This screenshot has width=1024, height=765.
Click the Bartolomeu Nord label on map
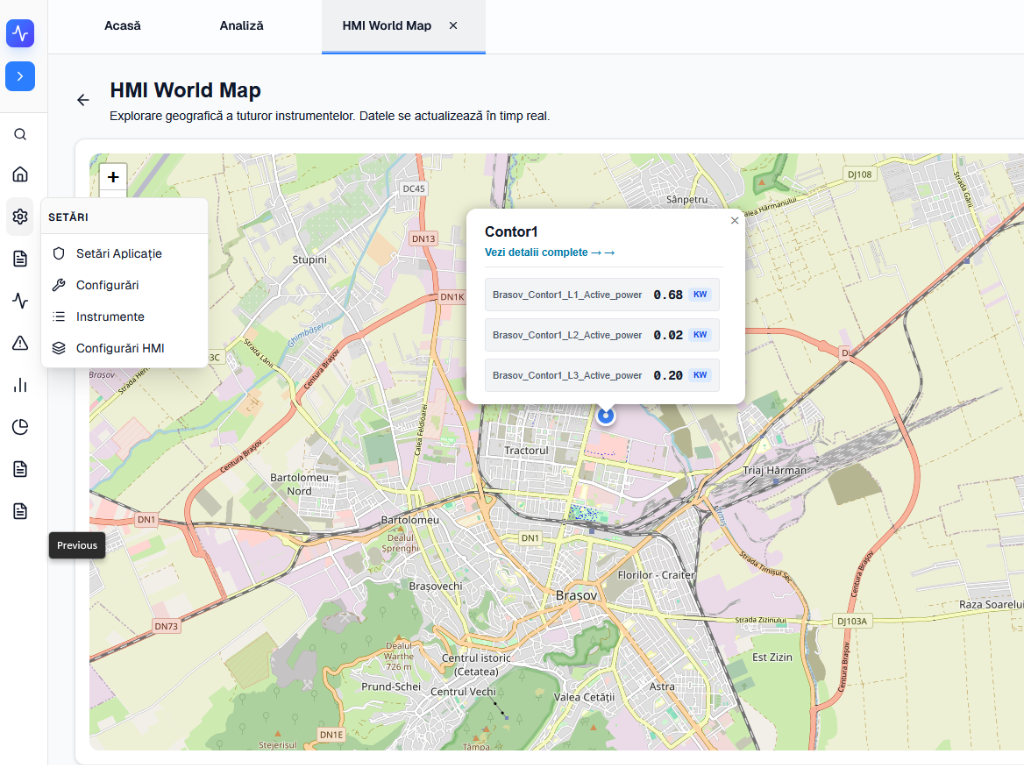tap(300, 484)
